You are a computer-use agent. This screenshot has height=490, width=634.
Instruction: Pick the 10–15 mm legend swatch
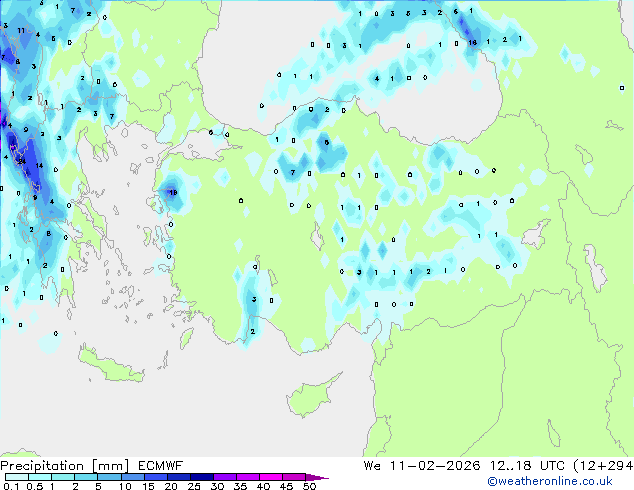click(132, 477)
